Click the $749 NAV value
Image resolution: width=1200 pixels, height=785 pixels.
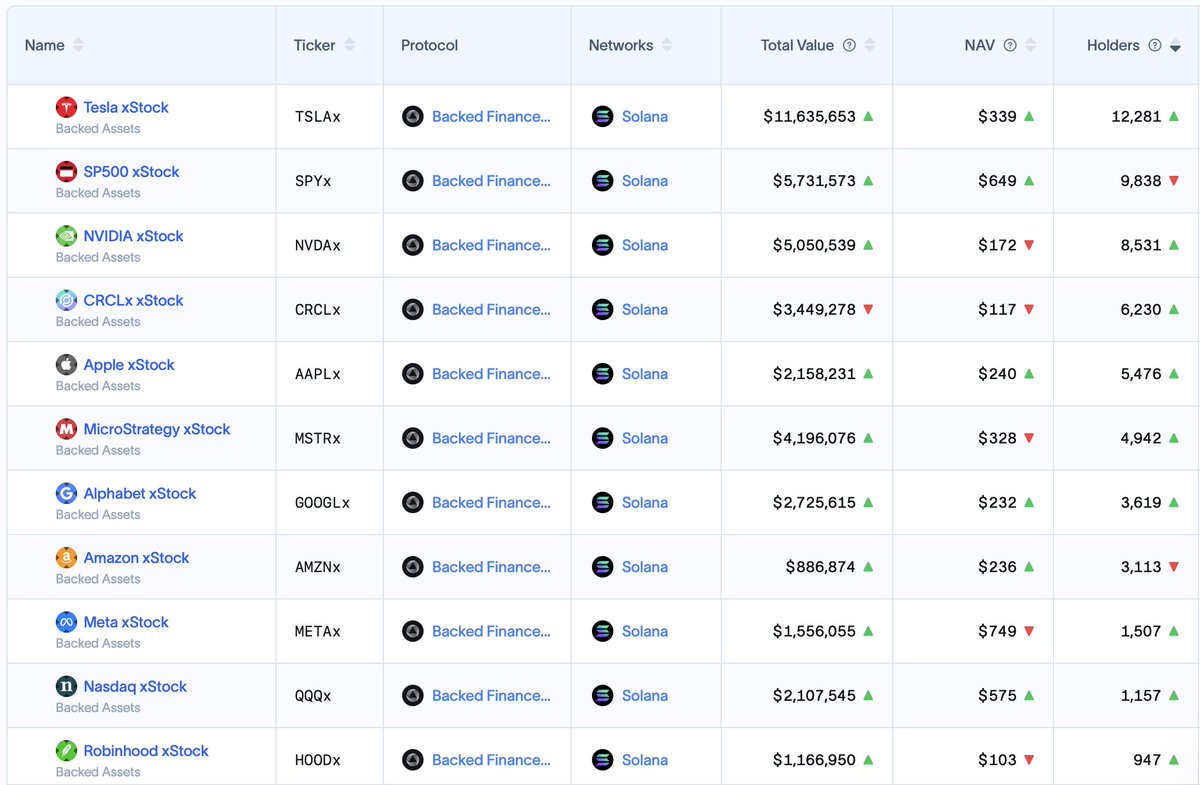997,631
